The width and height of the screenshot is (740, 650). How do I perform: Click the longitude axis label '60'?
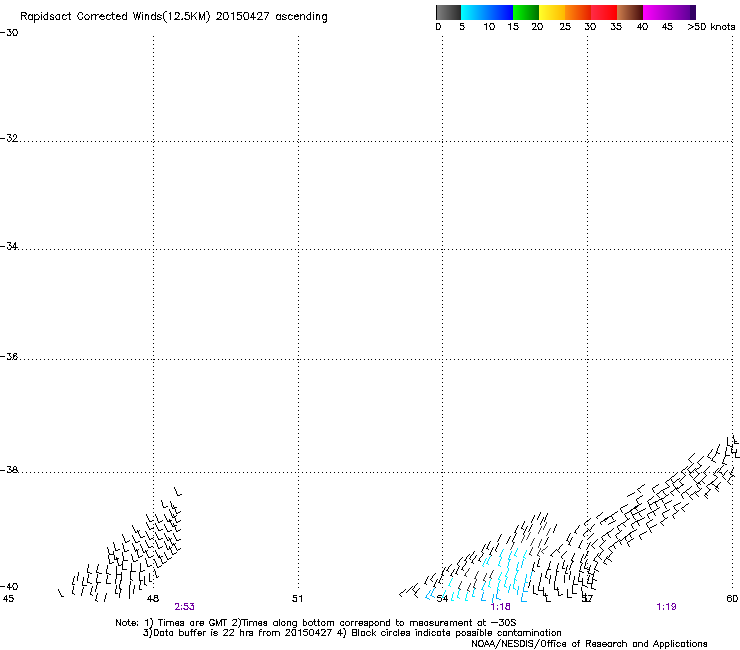pyautogui.click(x=732, y=599)
